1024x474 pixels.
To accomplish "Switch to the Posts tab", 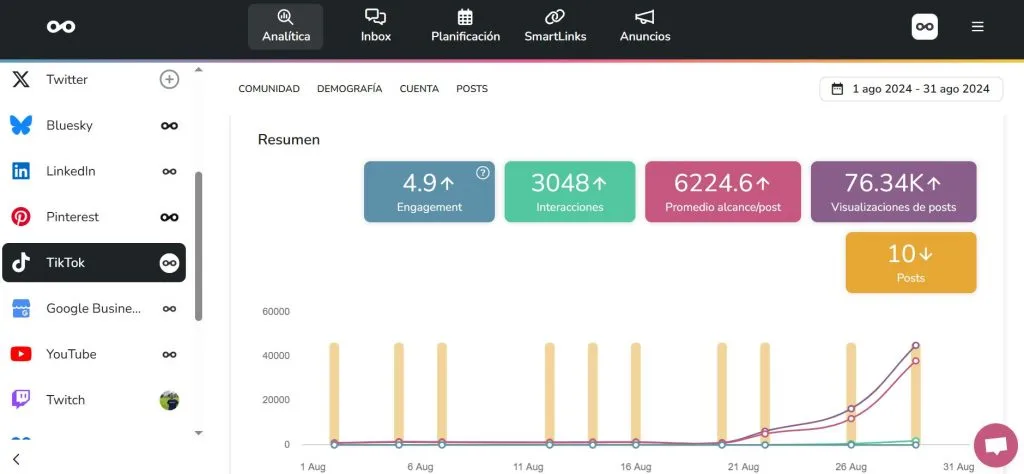I will pos(472,89).
